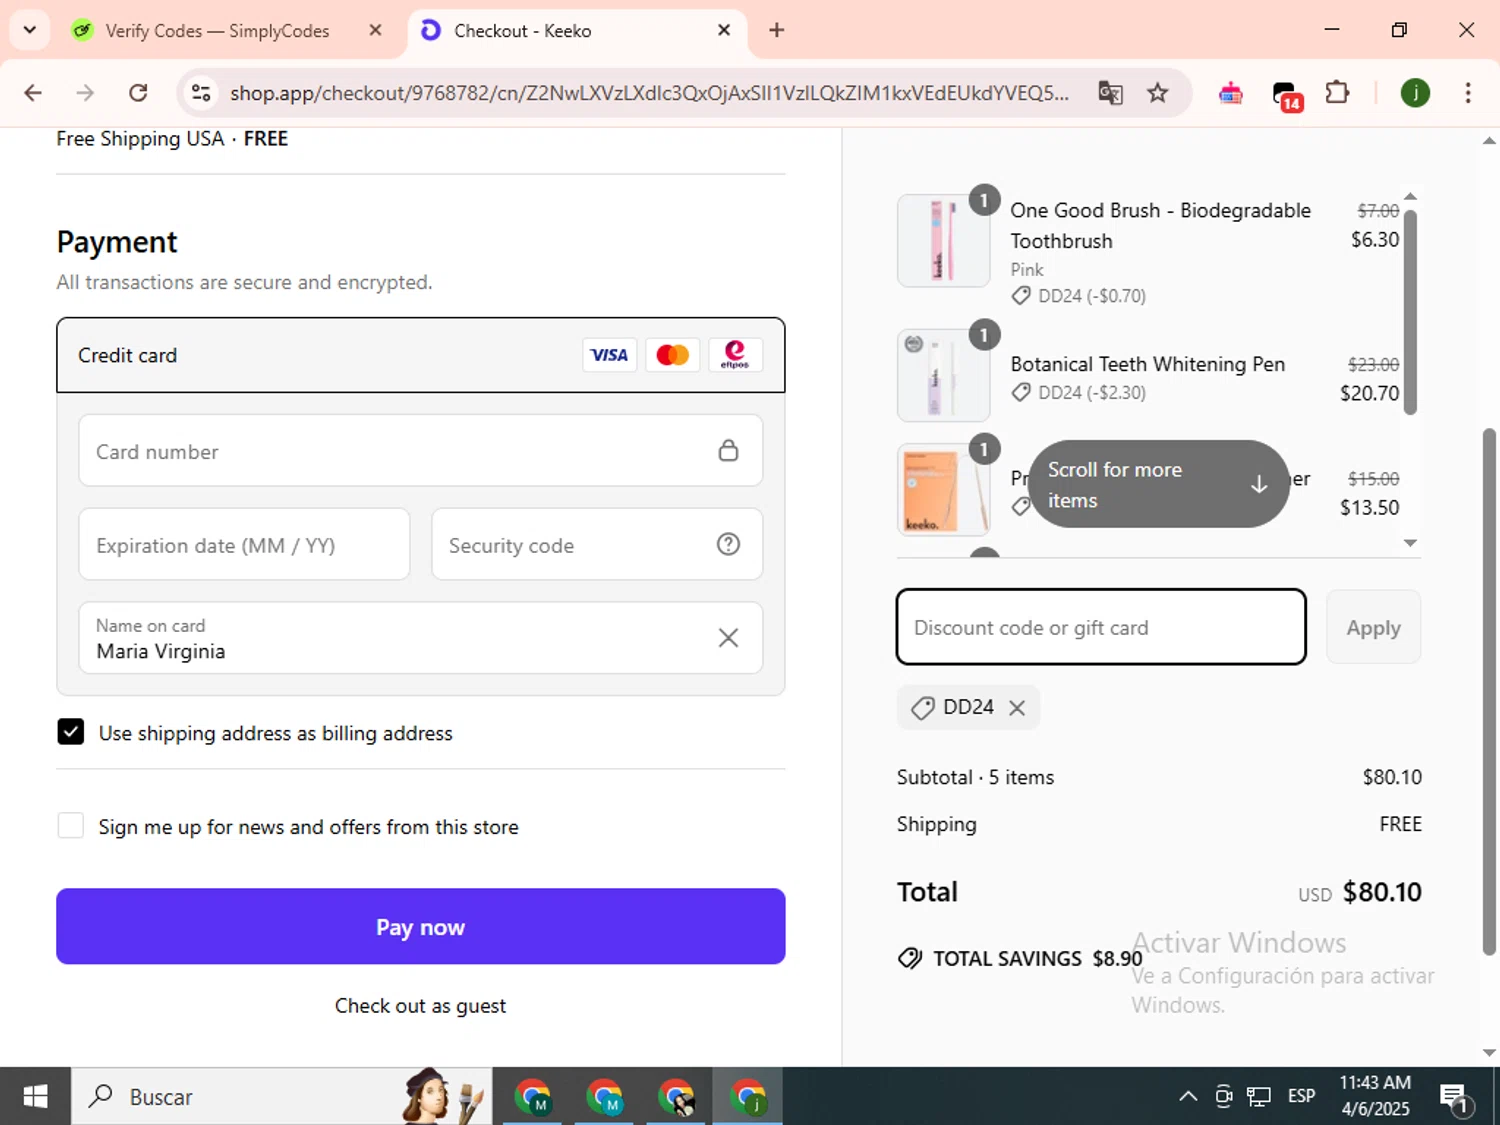Screen dimensions: 1500x1125
Task: Select the Credit card payment option
Action: pos(421,355)
